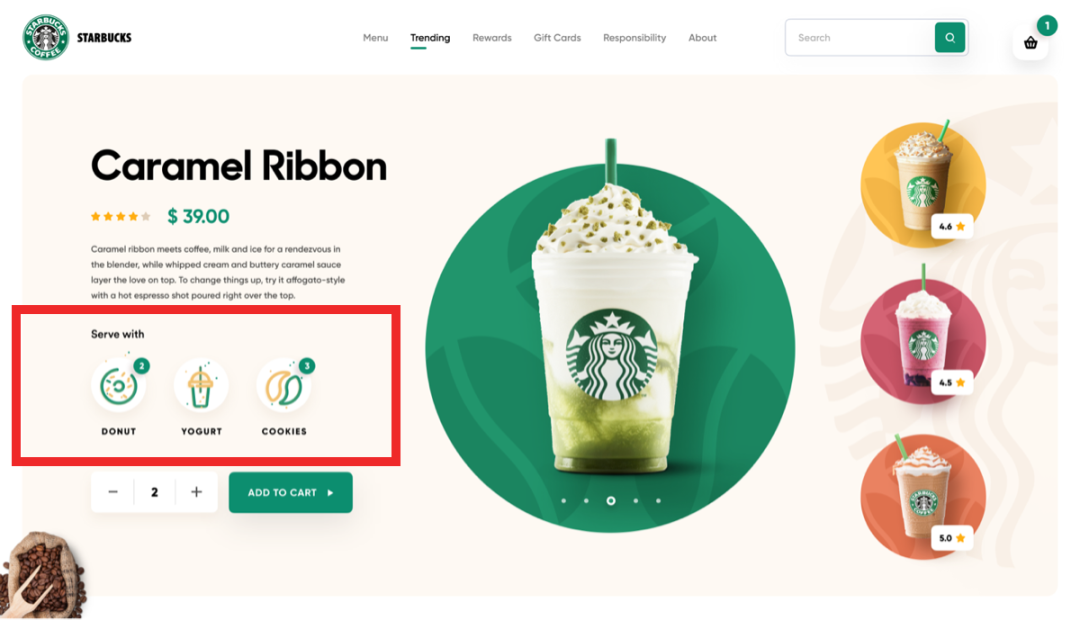Click the ADD TO CART button
Image resolution: width=1080 pixels, height=620 pixels.
click(291, 493)
